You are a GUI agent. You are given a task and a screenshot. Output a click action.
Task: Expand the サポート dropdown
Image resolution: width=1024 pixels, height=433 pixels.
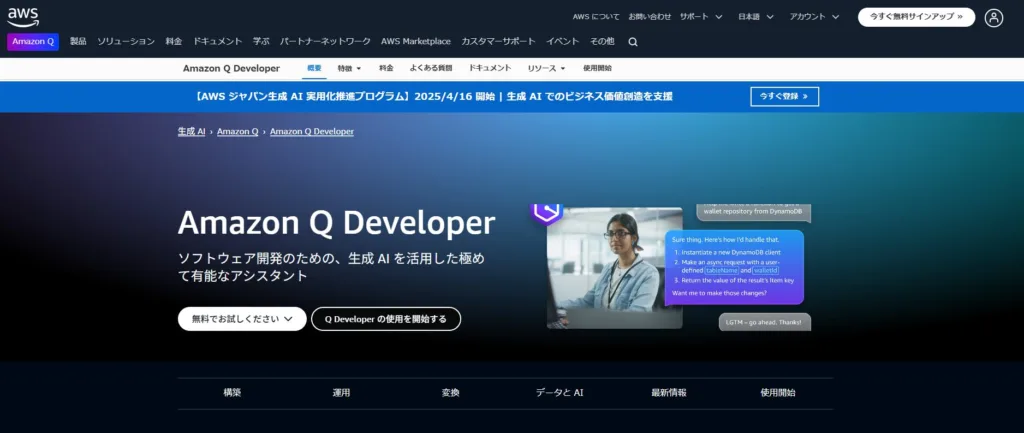(x=701, y=17)
